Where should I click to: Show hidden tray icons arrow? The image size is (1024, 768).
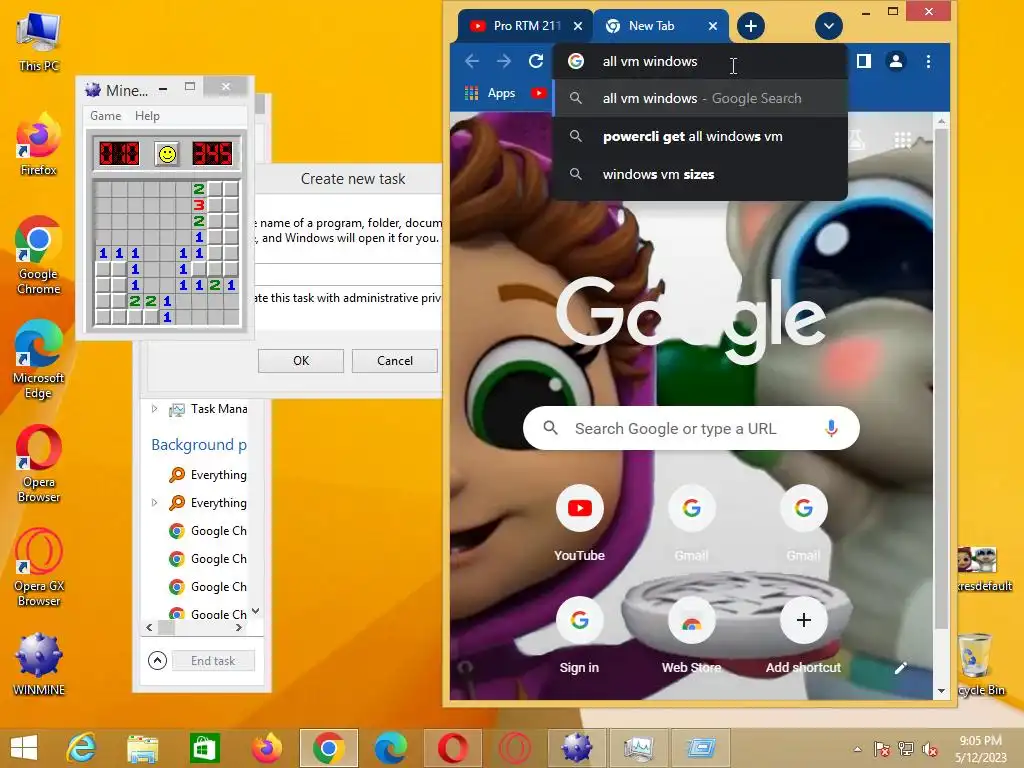[x=857, y=749]
